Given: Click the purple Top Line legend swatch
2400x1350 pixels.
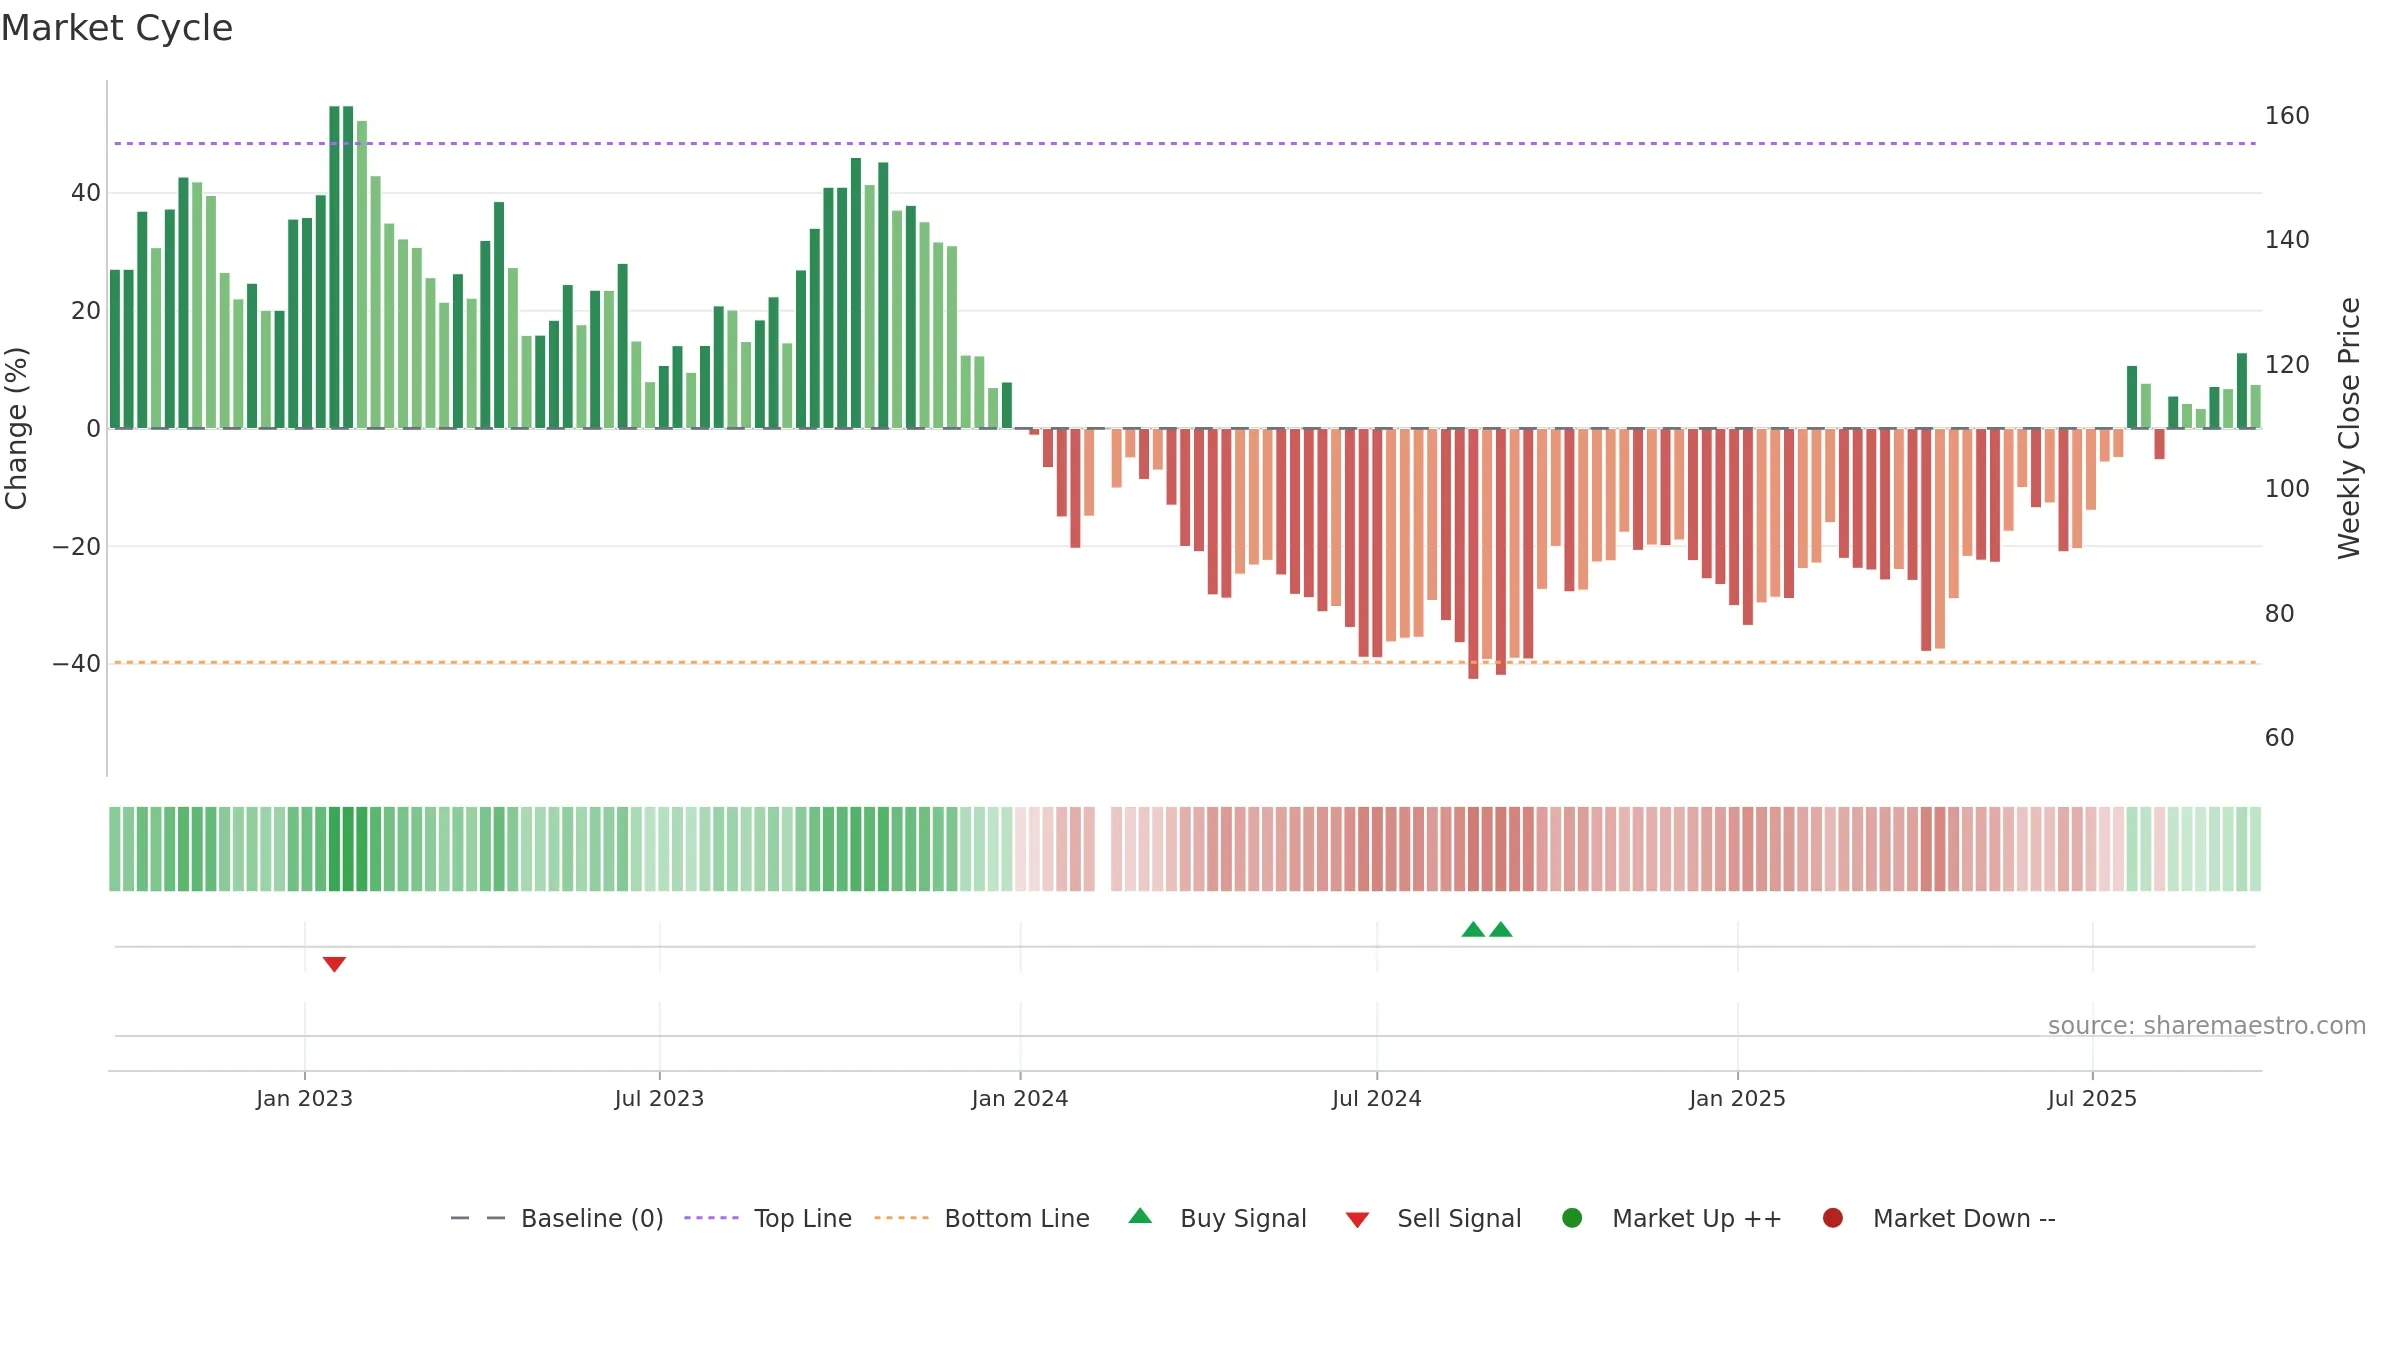Looking at the screenshot, I should tap(711, 1218).
